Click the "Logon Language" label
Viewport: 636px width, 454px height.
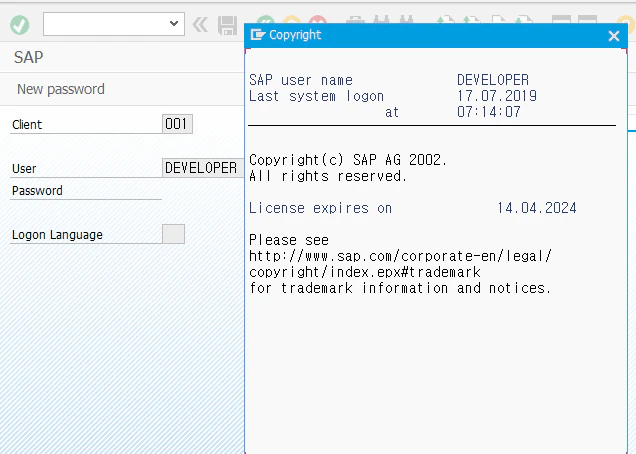click(x=57, y=235)
